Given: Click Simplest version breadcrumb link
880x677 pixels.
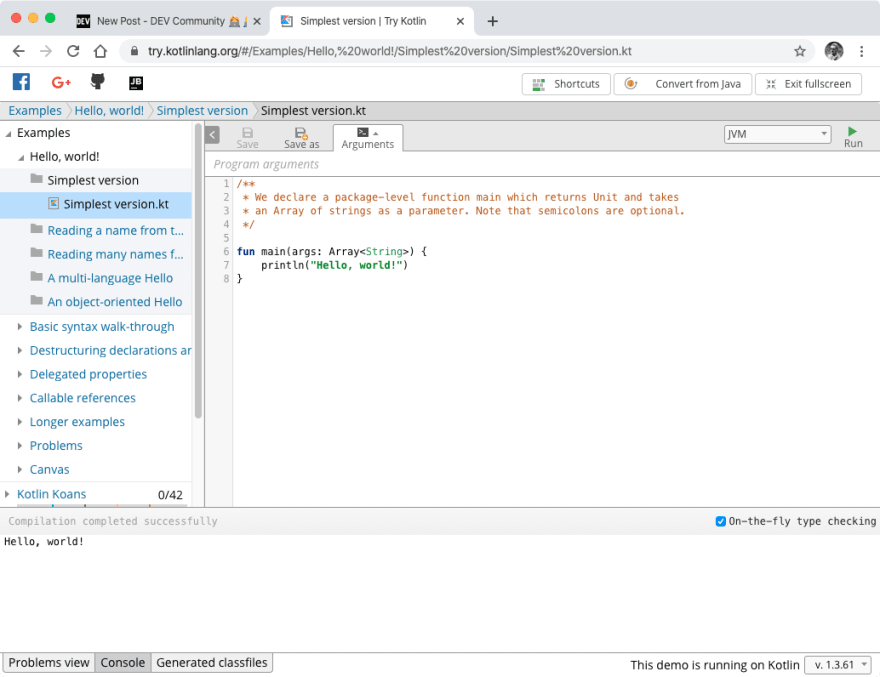Looking at the screenshot, I should tap(202, 111).
